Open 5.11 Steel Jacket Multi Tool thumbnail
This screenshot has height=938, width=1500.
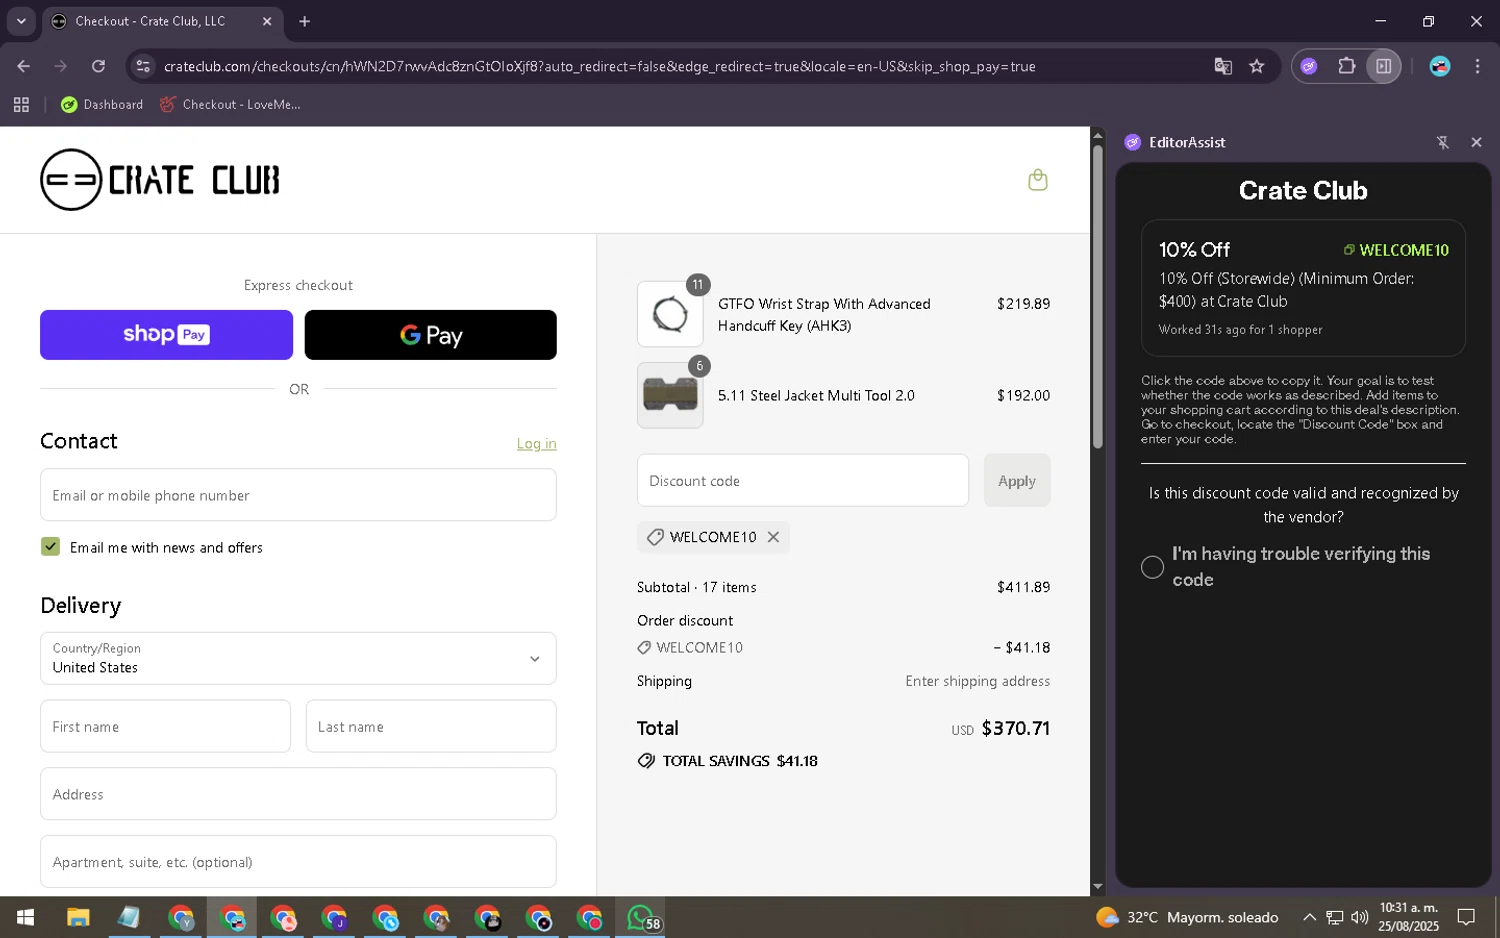pos(670,395)
